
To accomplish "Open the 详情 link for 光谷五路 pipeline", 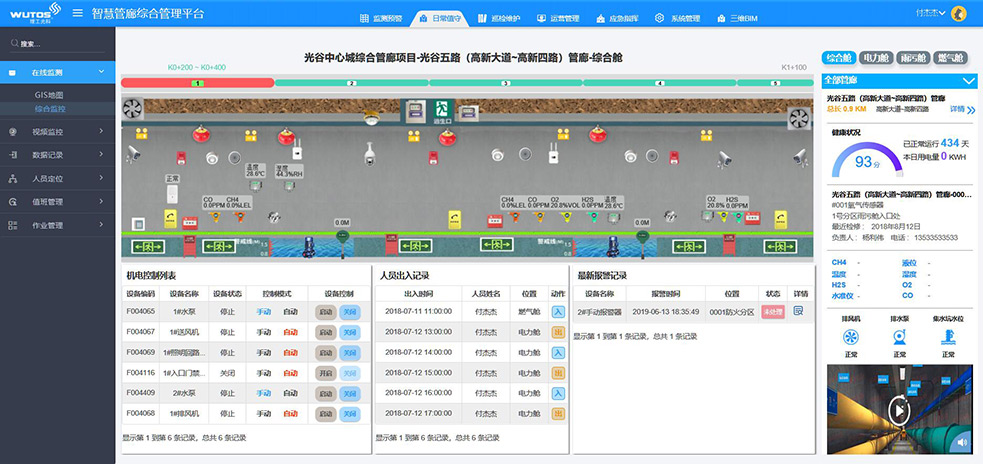I will pos(961,109).
